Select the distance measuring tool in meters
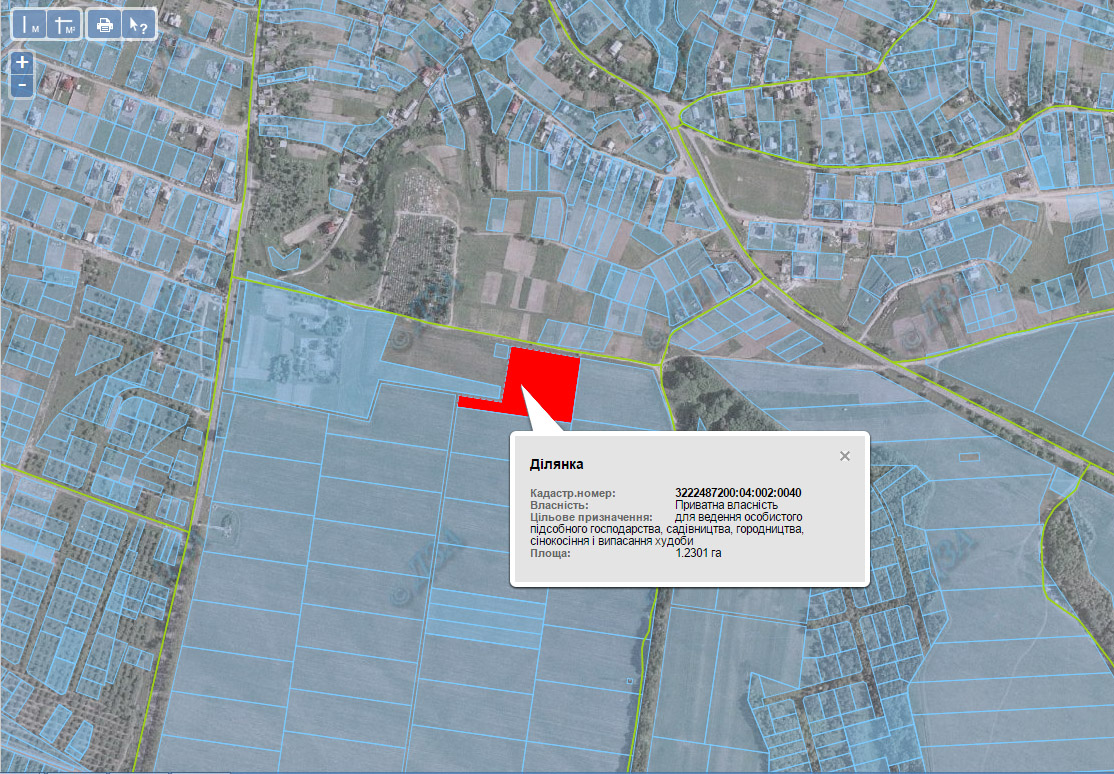The width and height of the screenshot is (1114, 774). click(x=30, y=25)
